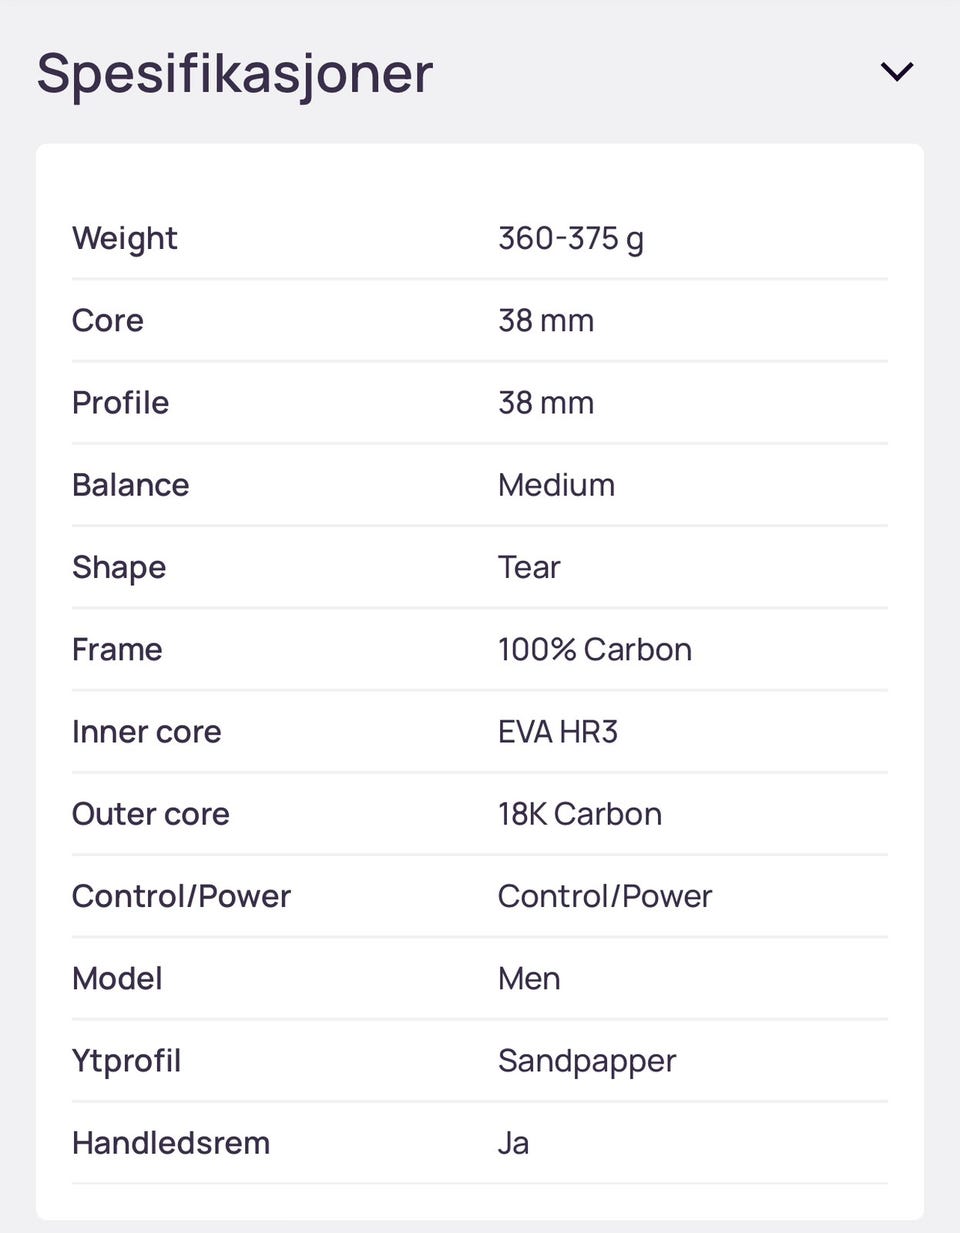Click the 100% Carbon frame value
The image size is (960, 1233).
tap(595, 650)
